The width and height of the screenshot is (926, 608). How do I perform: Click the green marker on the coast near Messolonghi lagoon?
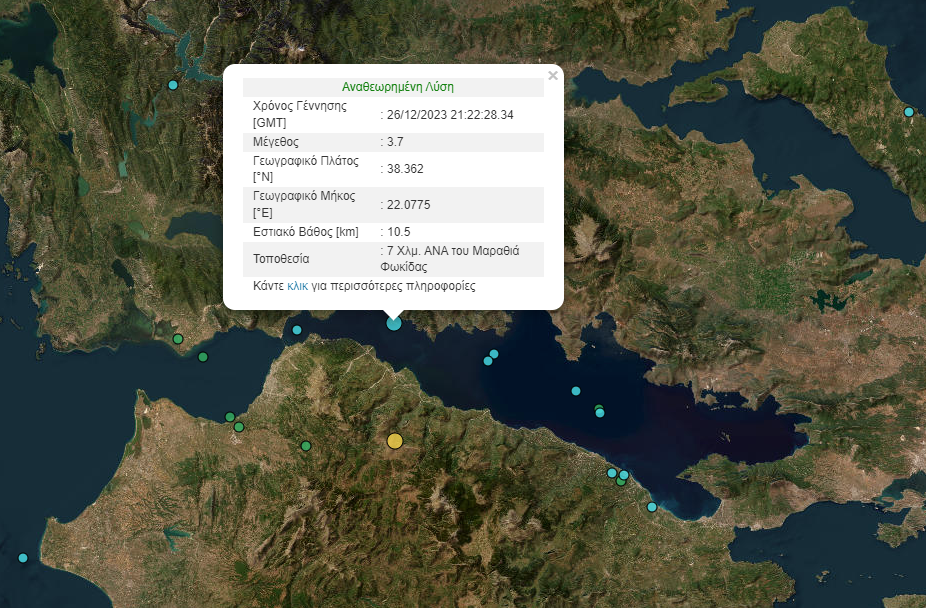tap(178, 339)
